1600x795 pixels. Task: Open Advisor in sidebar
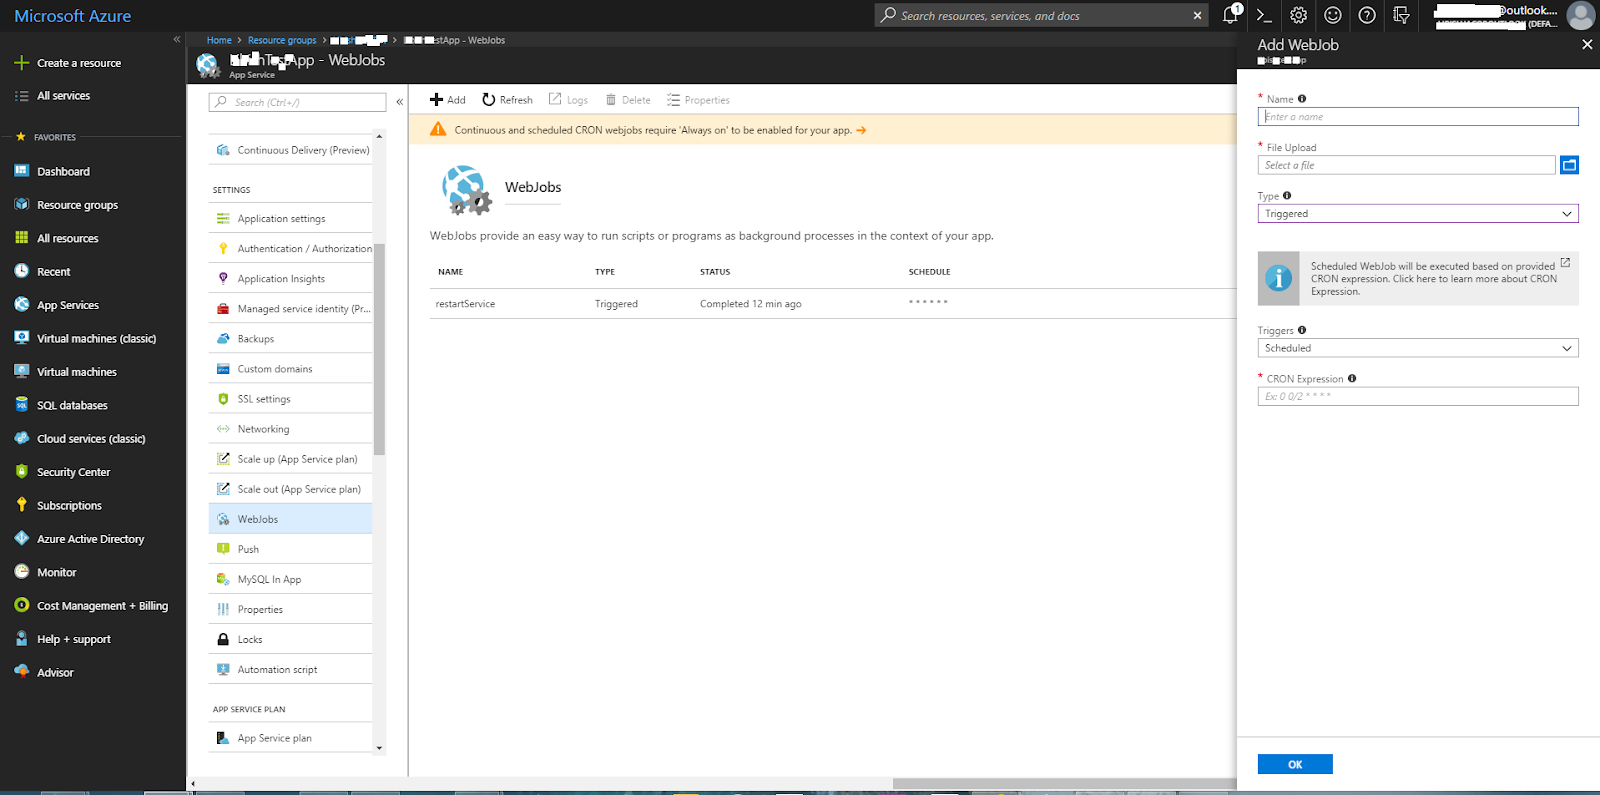[44, 673]
